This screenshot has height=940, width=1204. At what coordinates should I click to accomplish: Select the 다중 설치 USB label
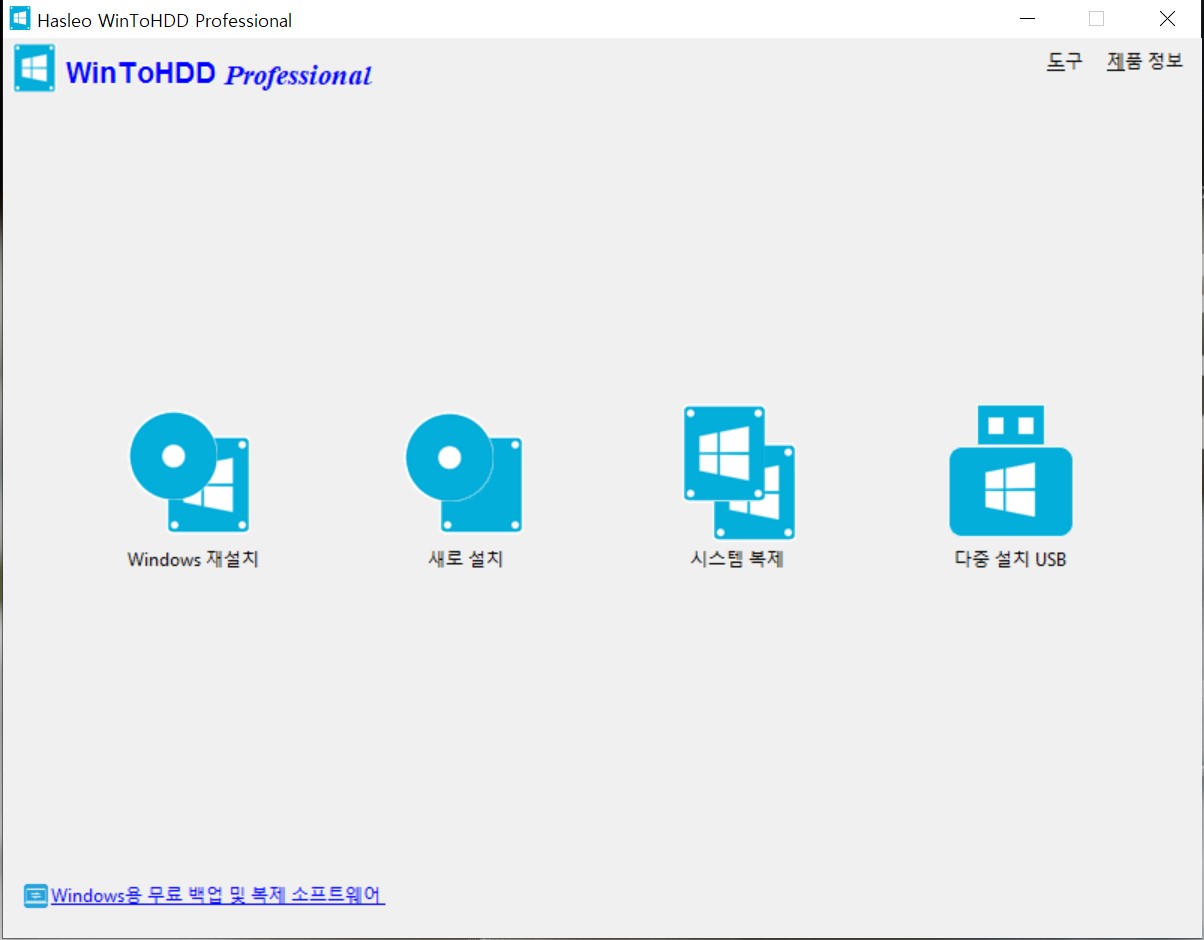pos(1010,559)
